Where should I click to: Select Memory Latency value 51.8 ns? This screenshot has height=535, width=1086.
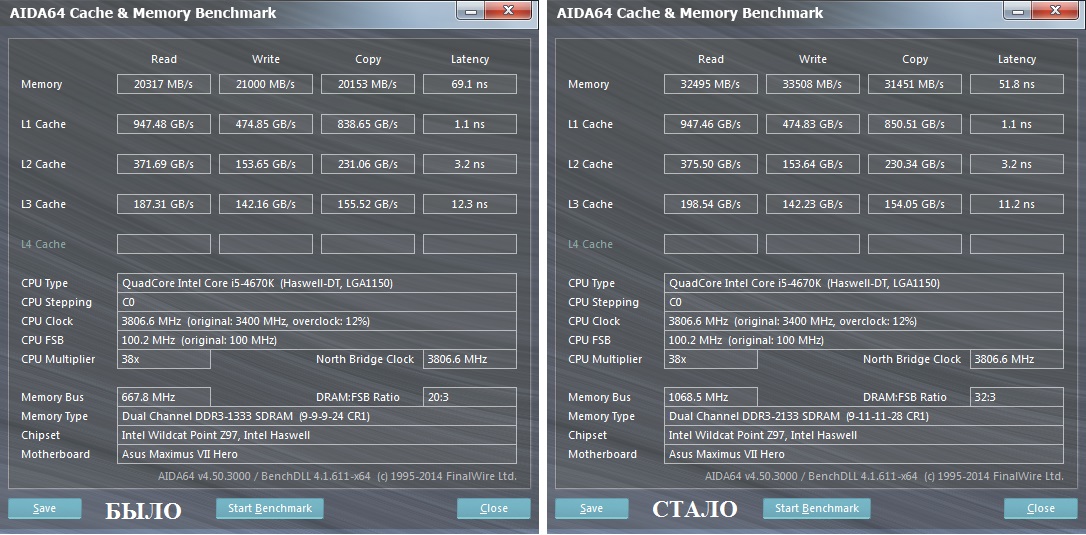point(1017,84)
